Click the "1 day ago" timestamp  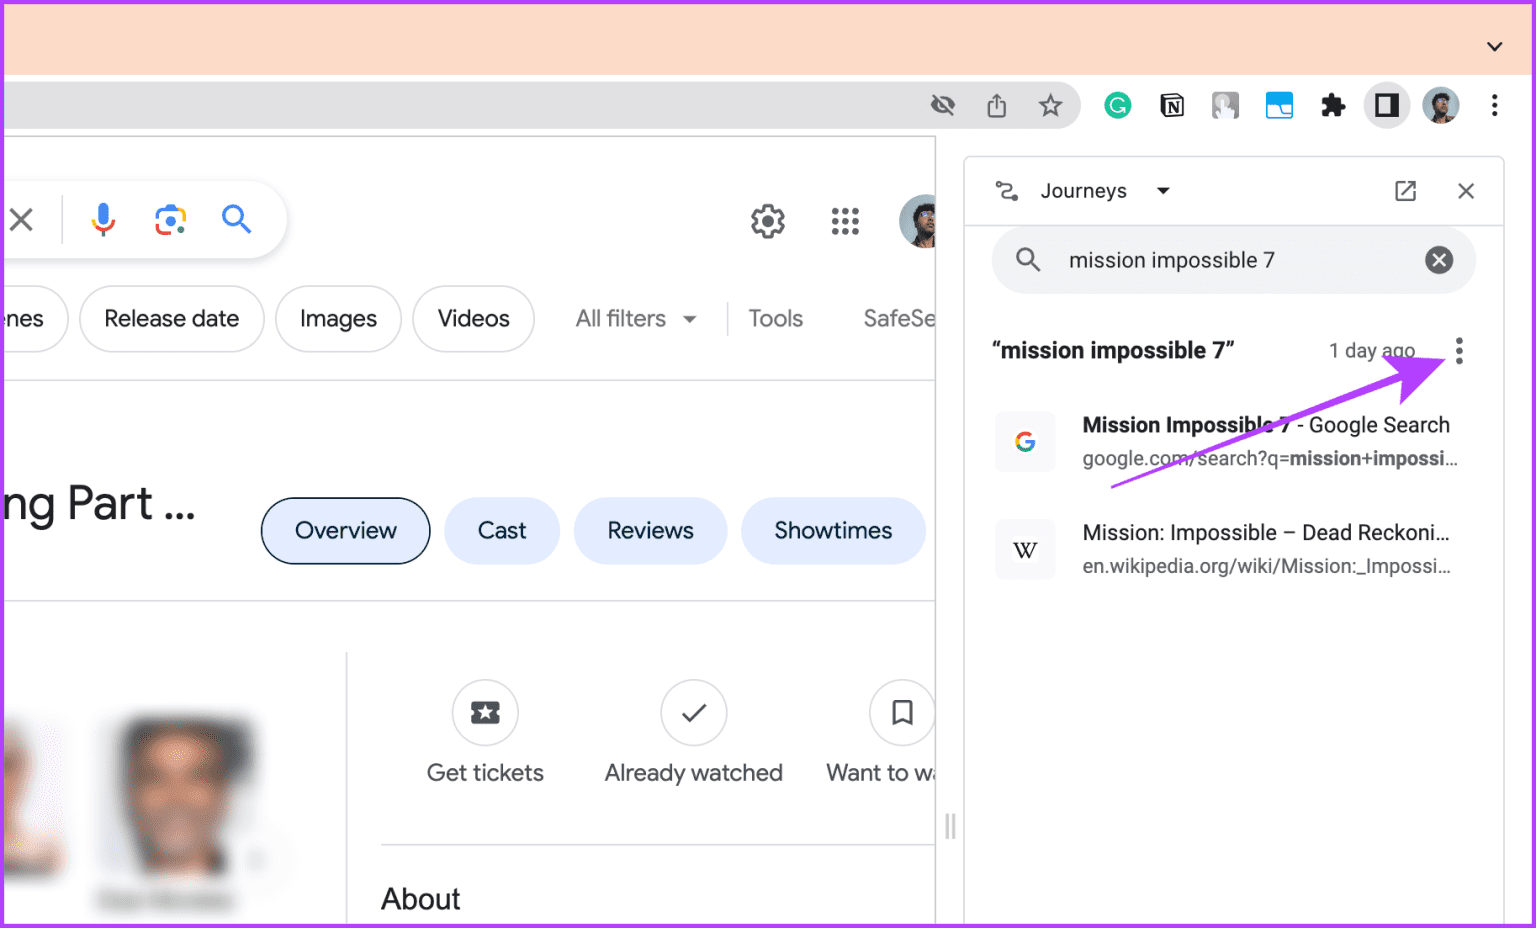point(1371,351)
